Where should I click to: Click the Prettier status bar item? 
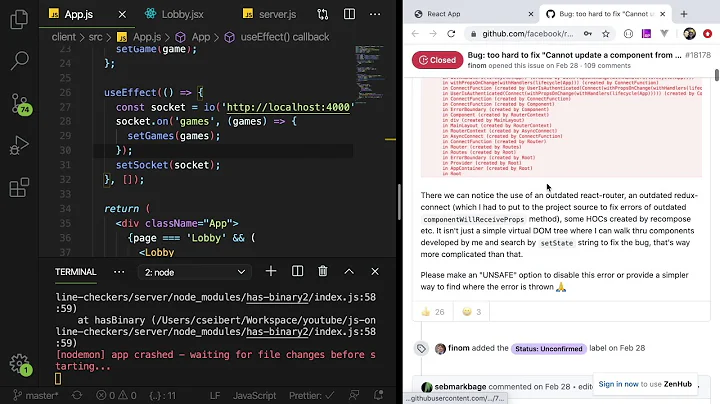(311, 395)
